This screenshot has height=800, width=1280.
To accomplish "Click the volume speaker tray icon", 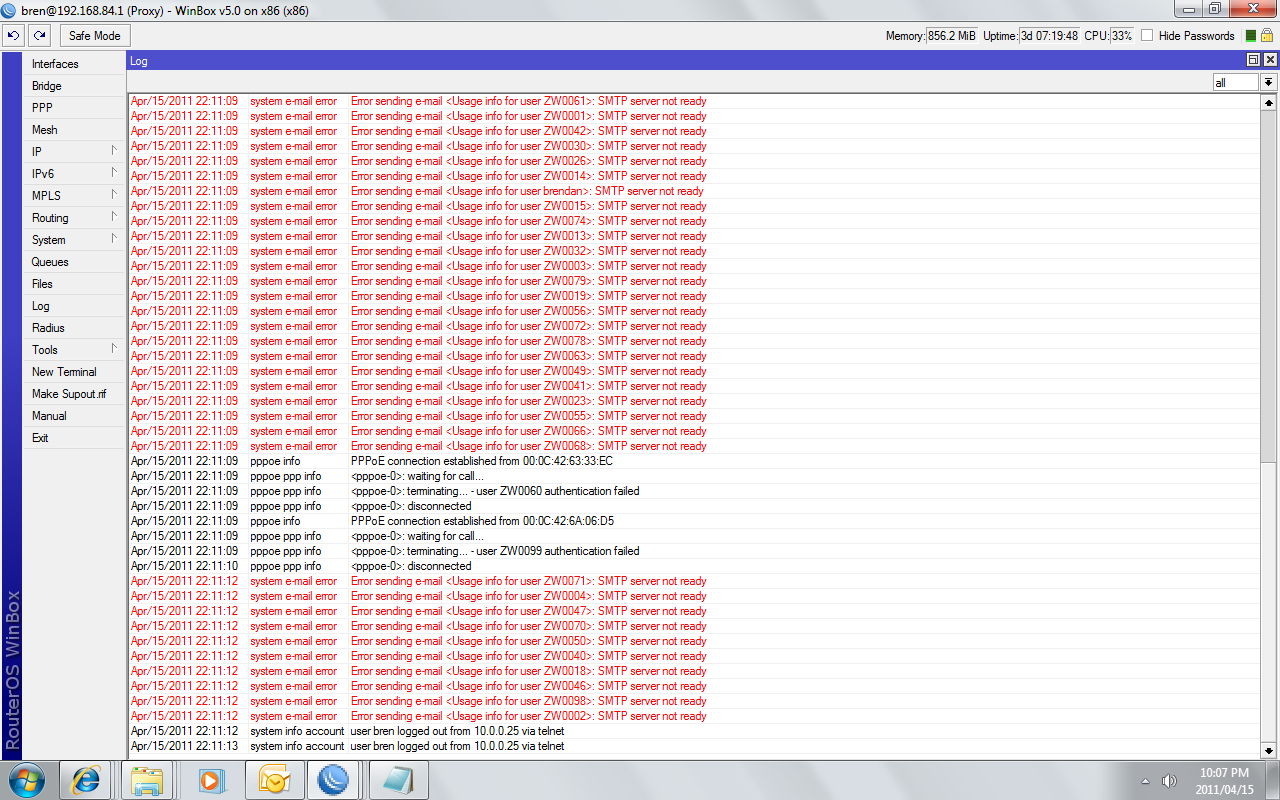I will pos(1169,780).
